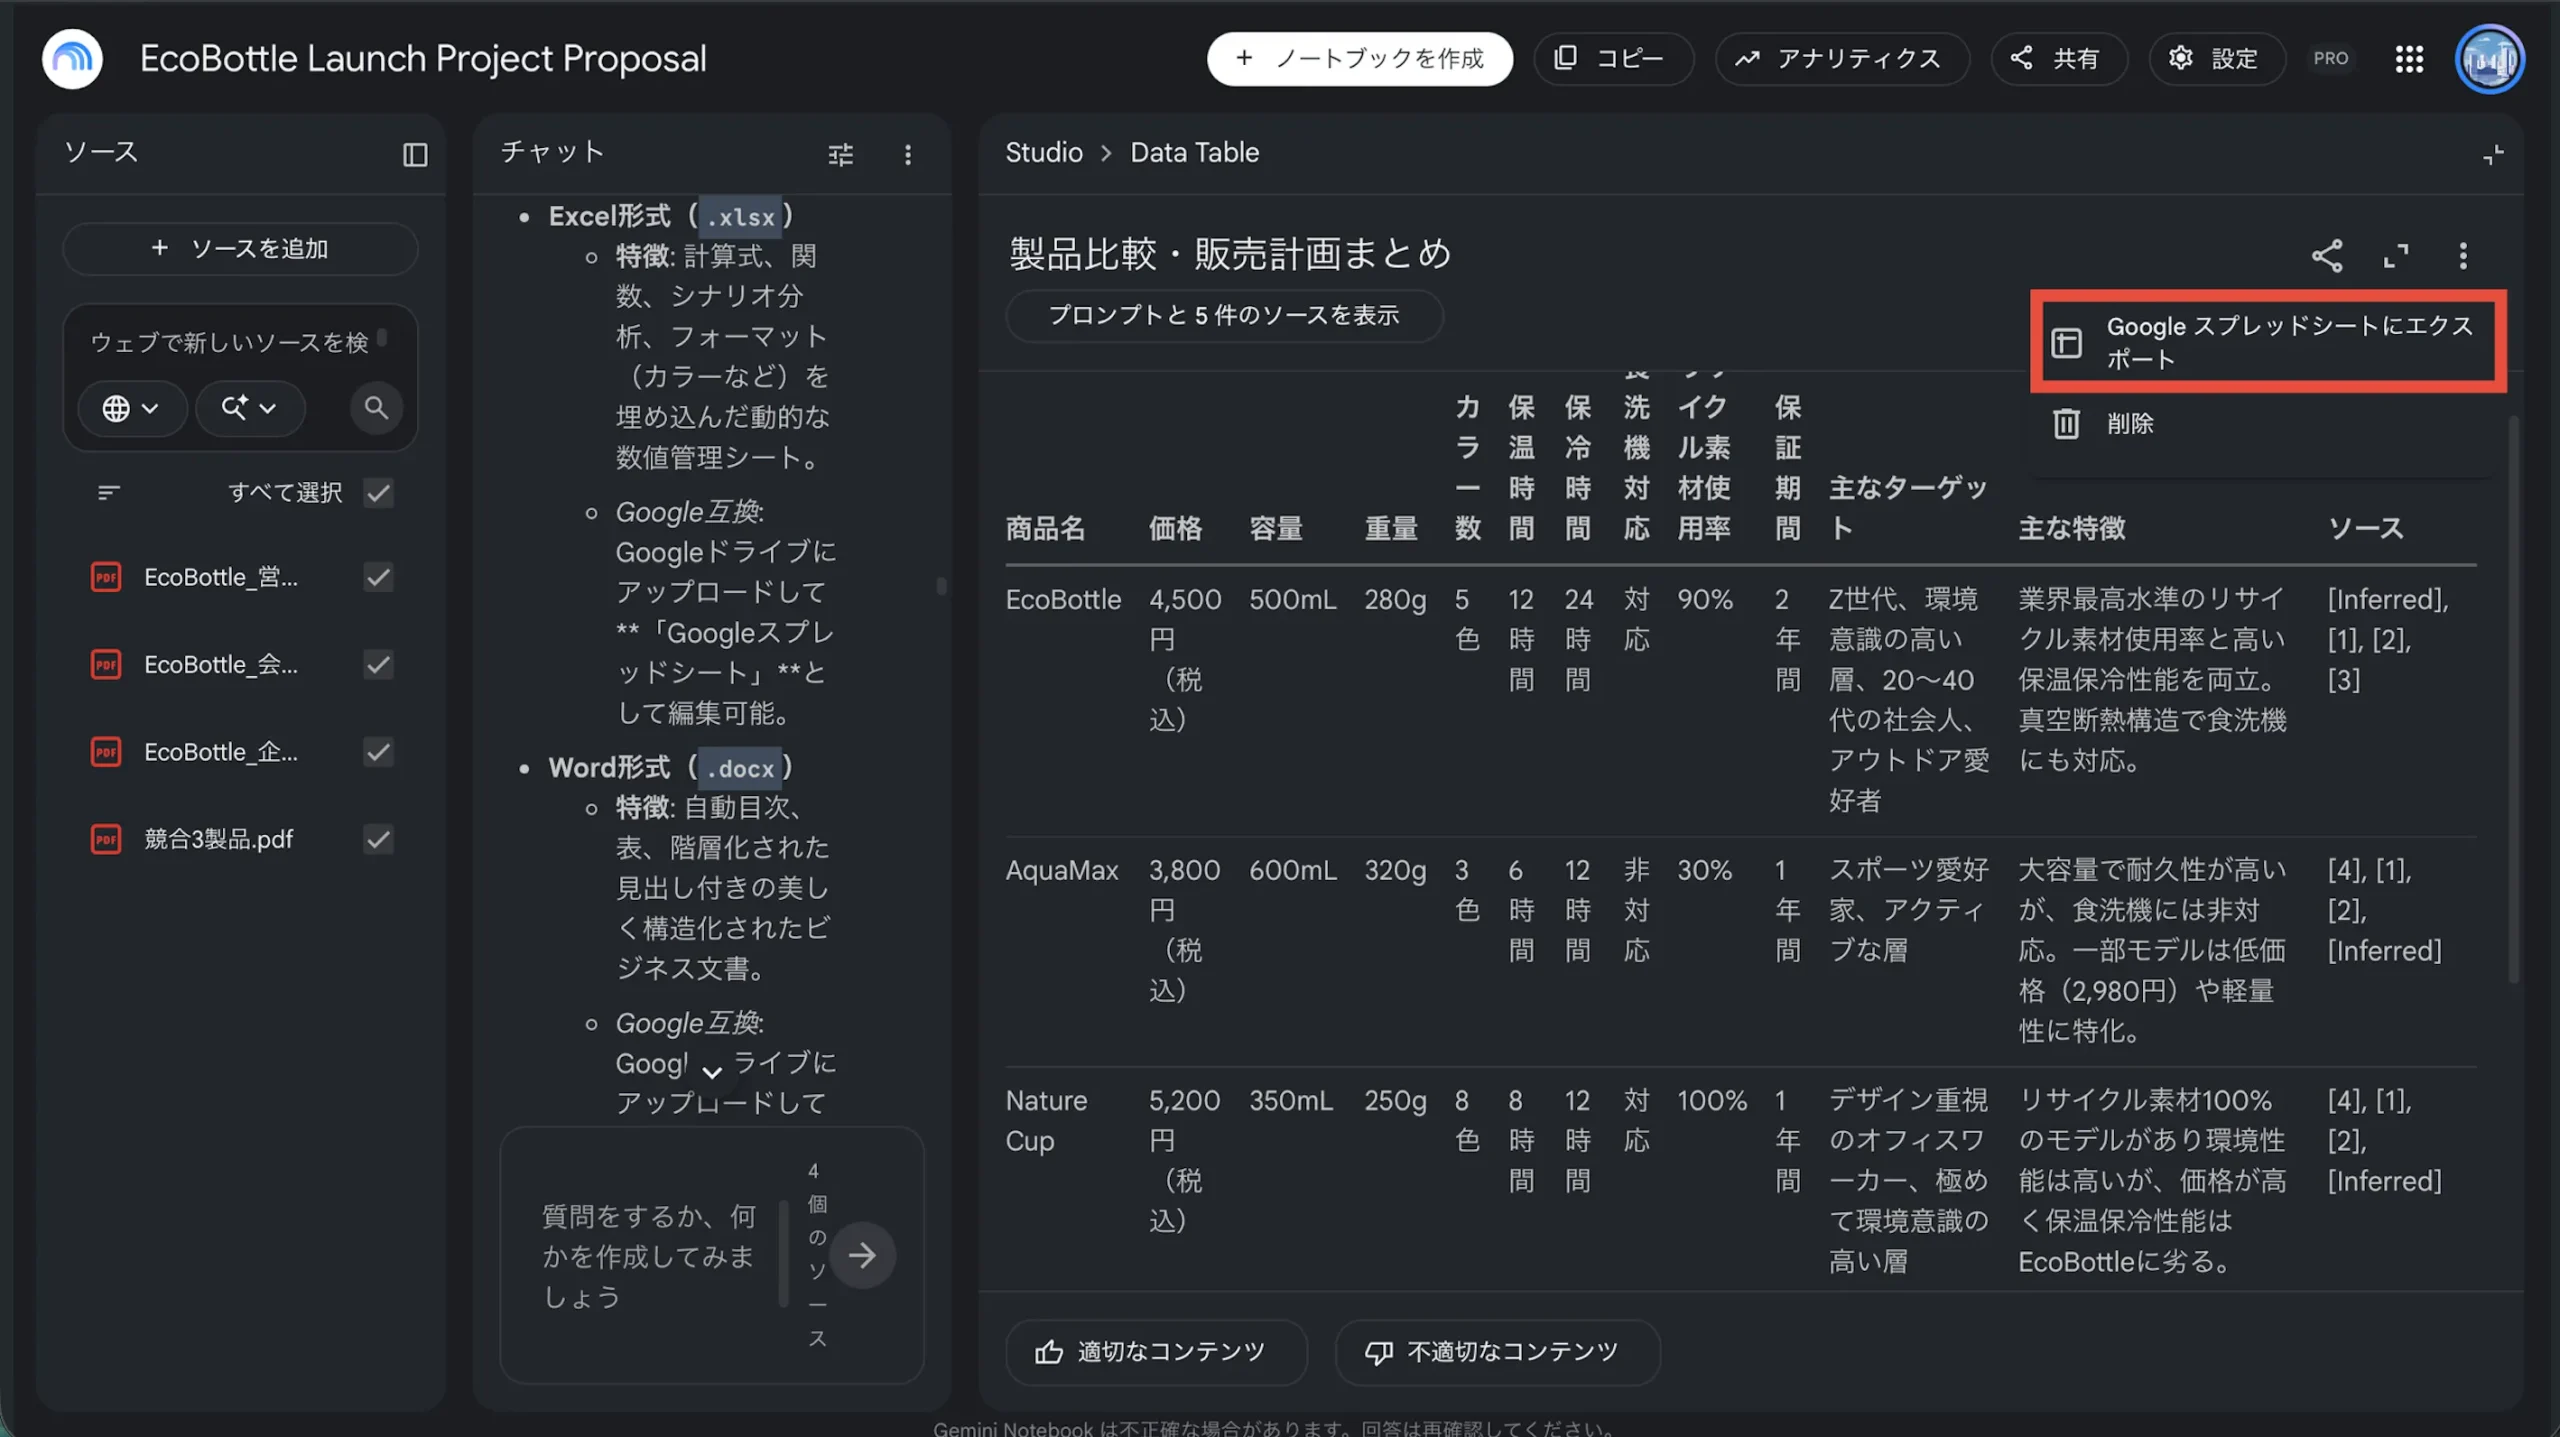Screen dimensions: 2560x1437
Task: Click 商品名 column header
Action: (1046, 528)
